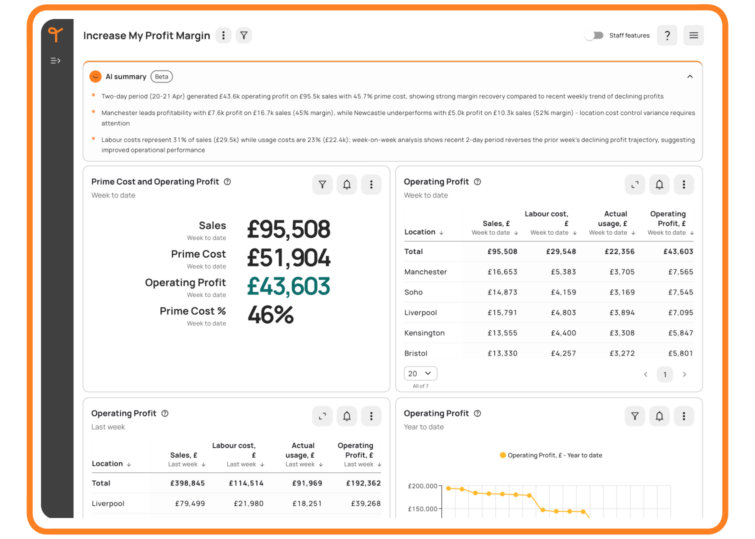Expand the Week to date Operating Profit table
This screenshot has height=539, width=755.
[634, 184]
